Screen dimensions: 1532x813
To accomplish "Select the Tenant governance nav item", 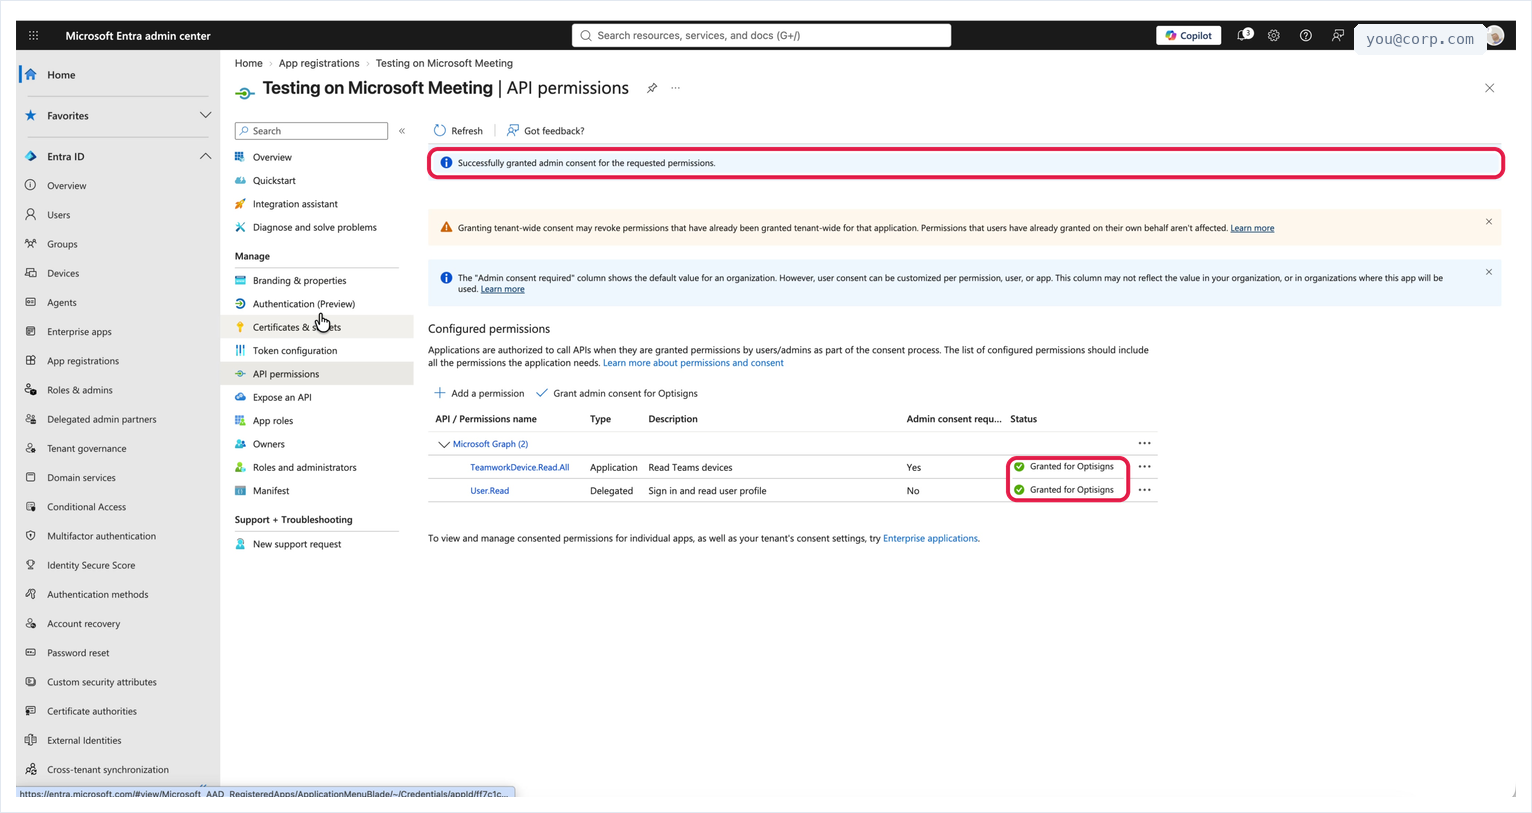I will click(x=87, y=448).
